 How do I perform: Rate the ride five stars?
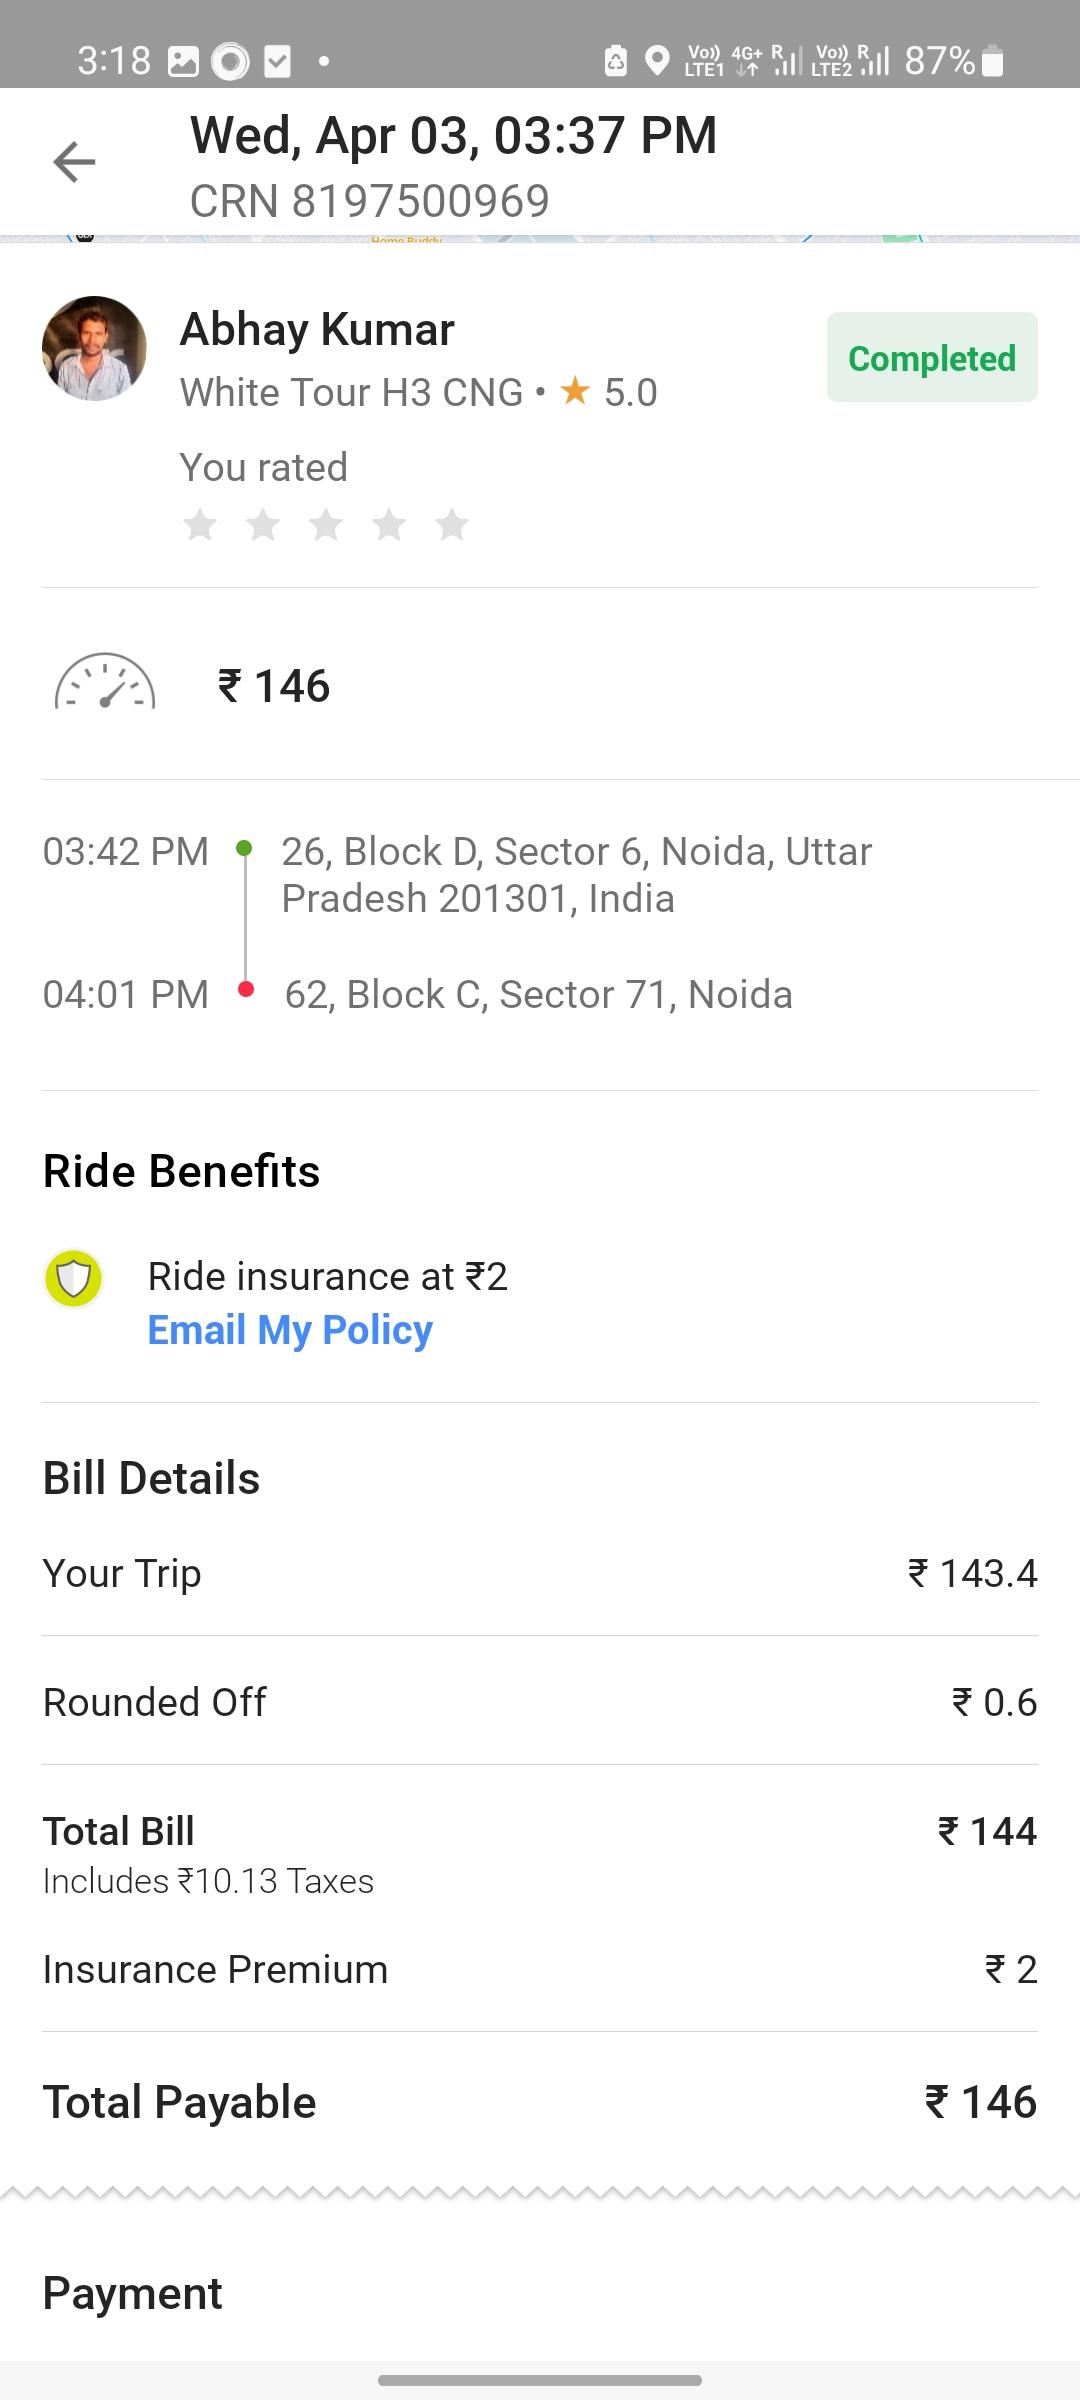[x=452, y=524]
